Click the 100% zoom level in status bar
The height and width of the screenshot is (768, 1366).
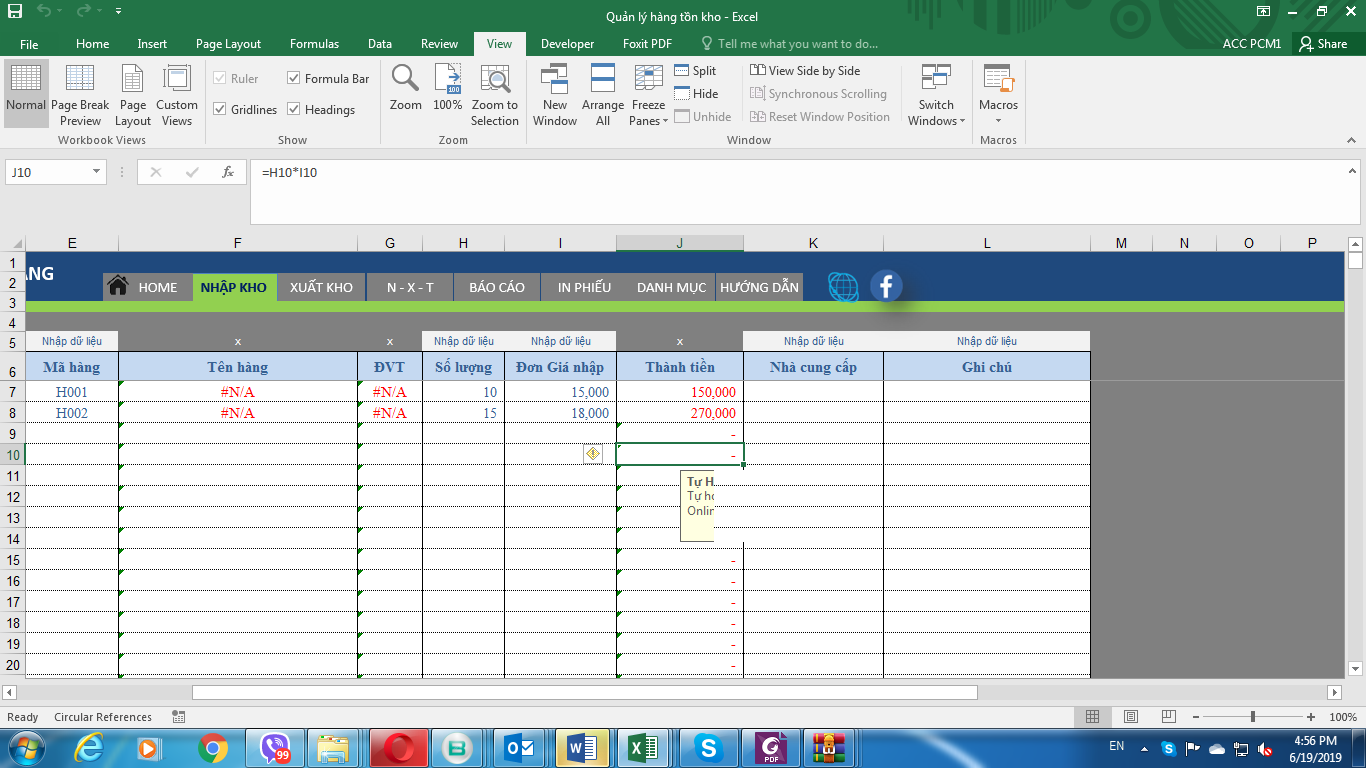[1343, 717]
